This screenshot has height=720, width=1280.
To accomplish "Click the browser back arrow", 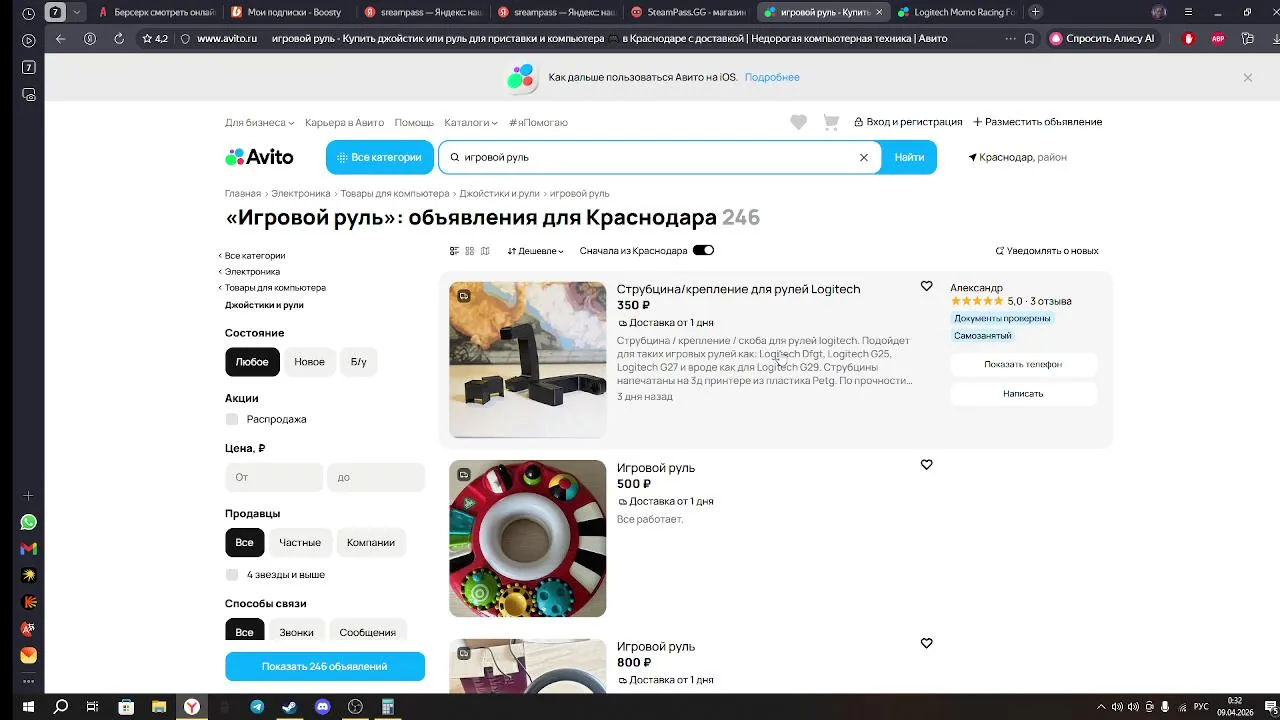I will pyautogui.click(x=60, y=38).
